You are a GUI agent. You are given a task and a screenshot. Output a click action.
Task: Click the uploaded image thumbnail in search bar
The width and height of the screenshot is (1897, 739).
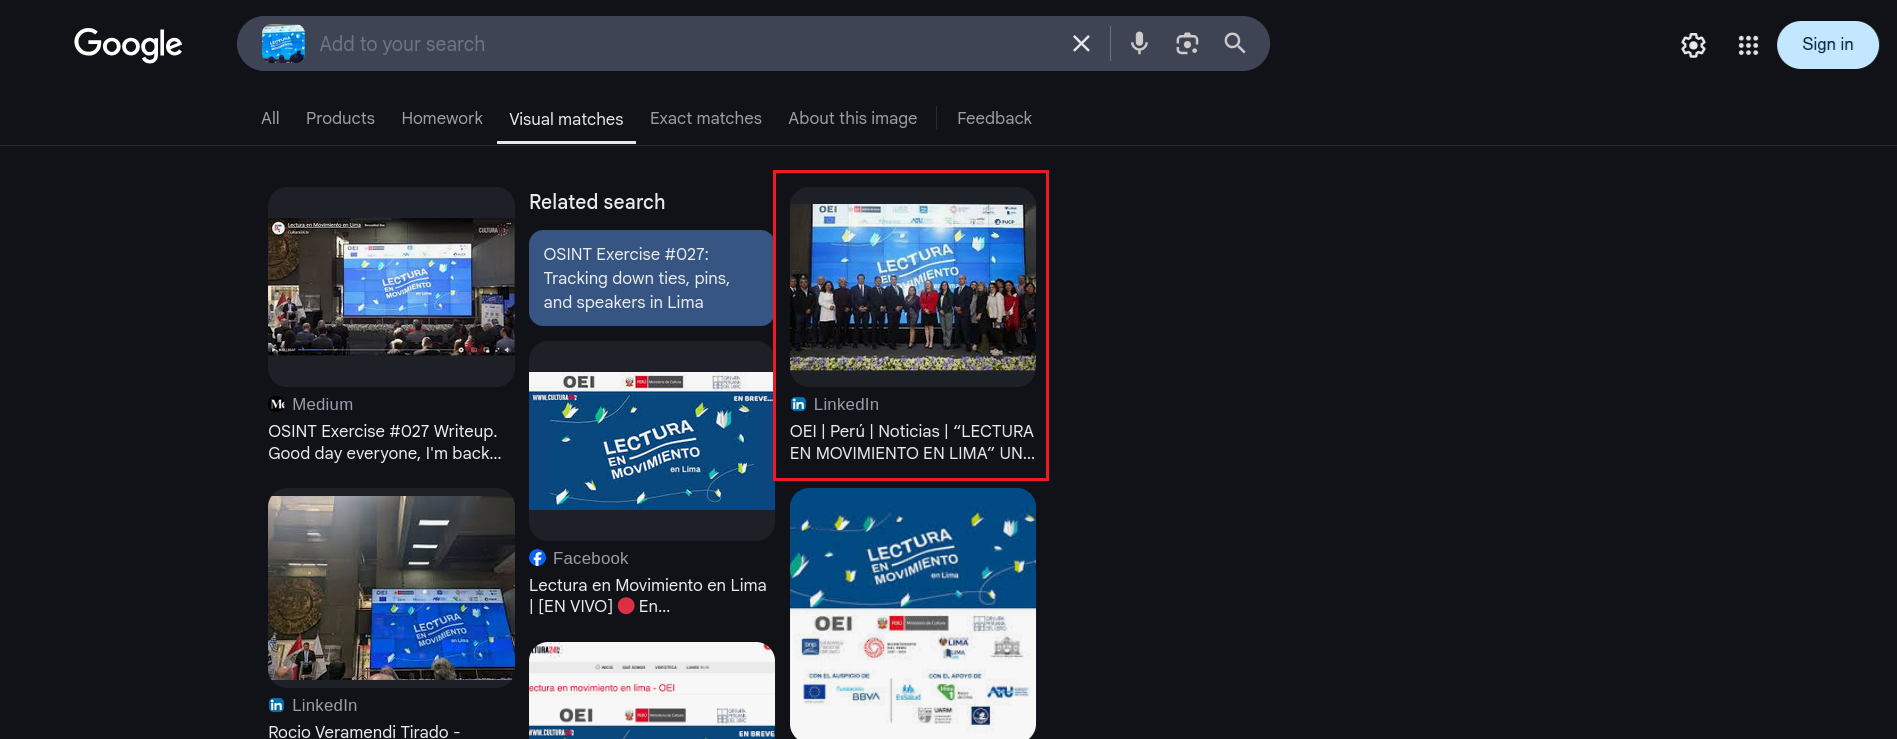coord(283,44)
